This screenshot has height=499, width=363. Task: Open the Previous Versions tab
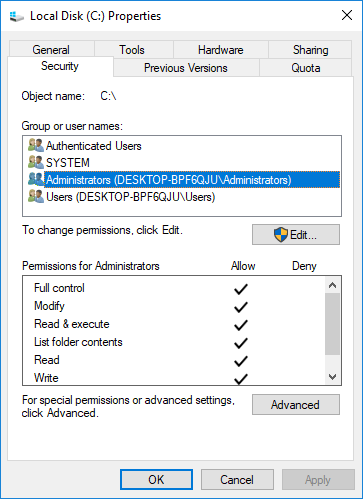pos(186,68)
